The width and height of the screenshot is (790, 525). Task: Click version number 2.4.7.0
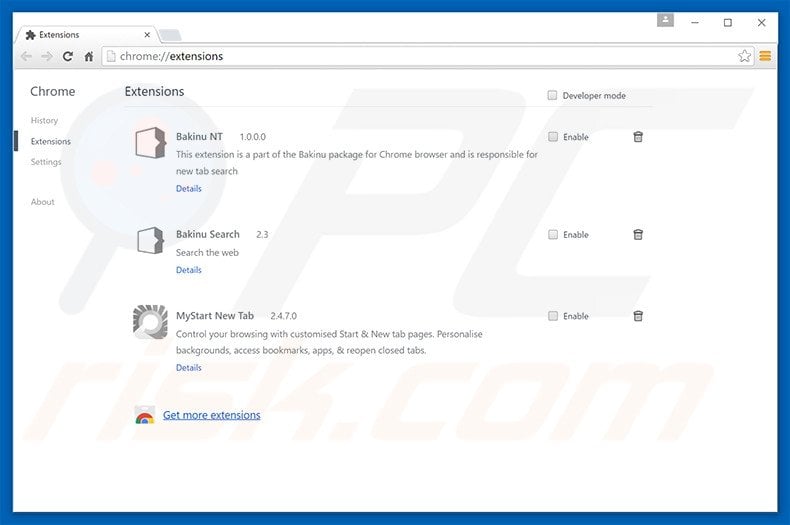point(283,316)
